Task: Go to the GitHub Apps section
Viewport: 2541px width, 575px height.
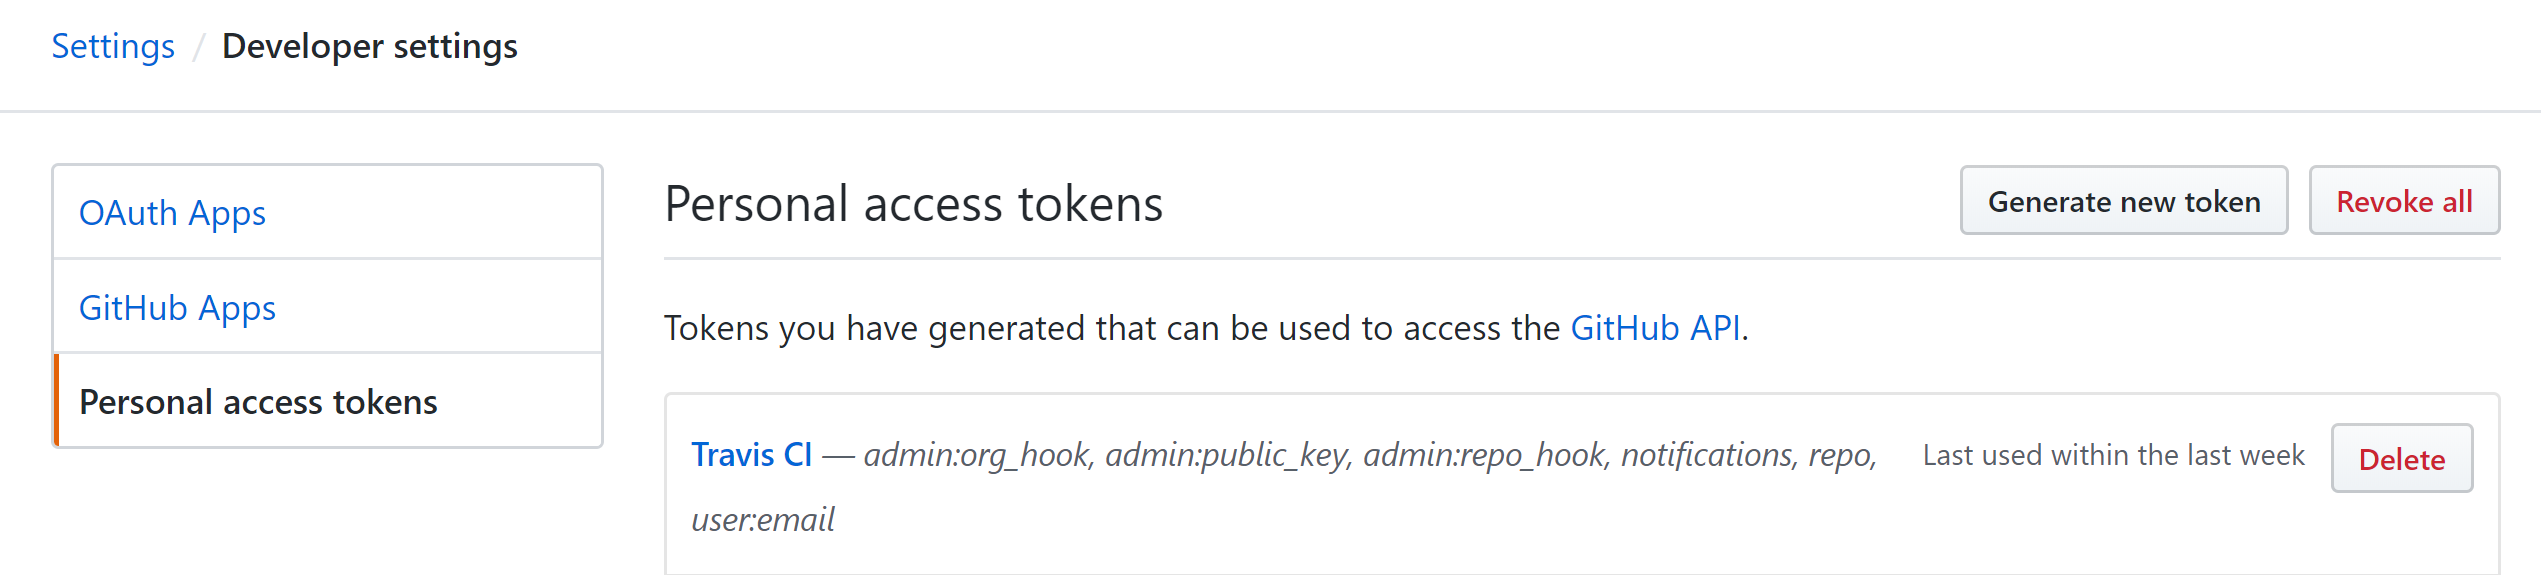Action: 177,308
